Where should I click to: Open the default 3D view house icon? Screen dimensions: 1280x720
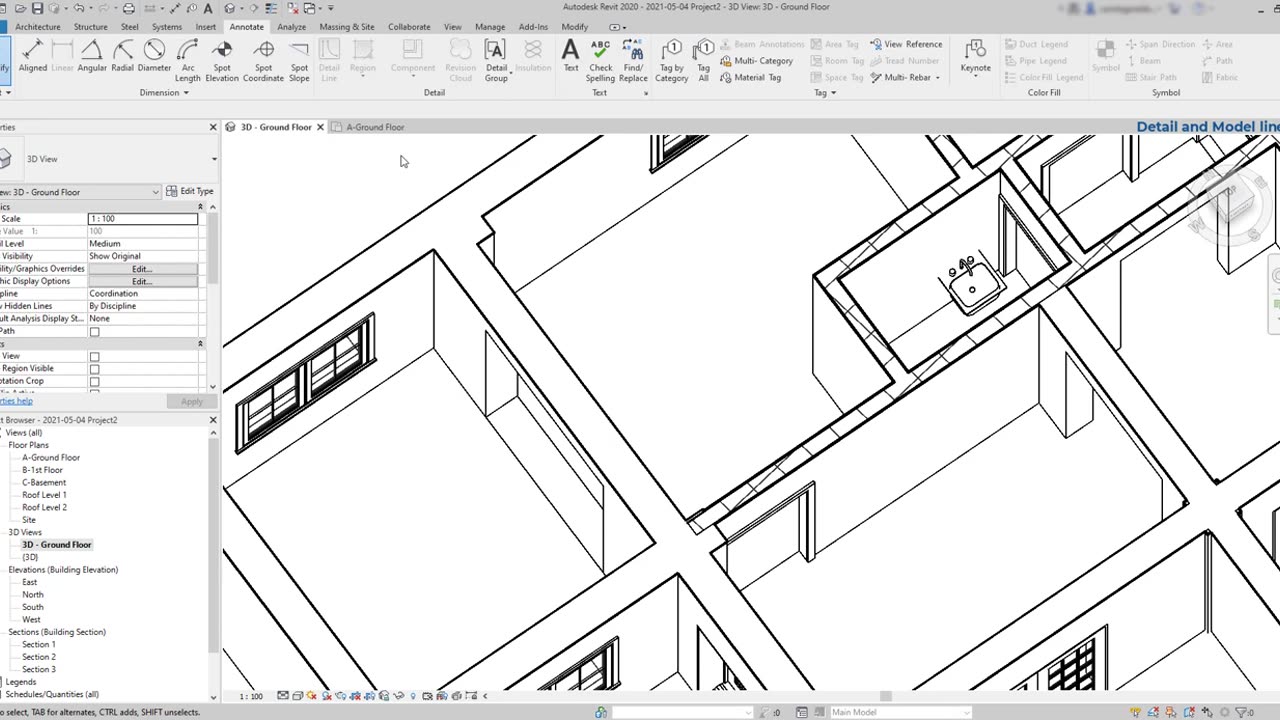(x=231, y=8)
